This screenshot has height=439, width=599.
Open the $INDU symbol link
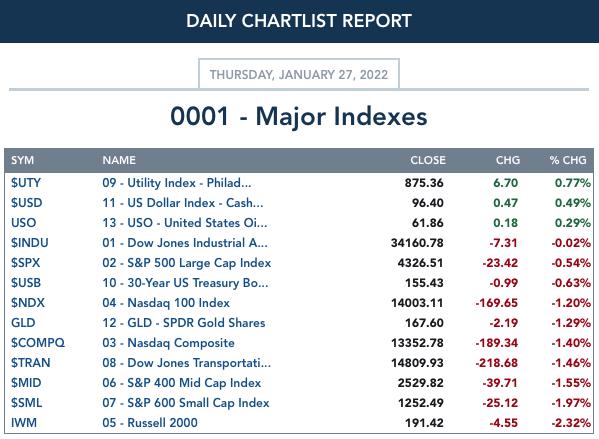[x=29, y=243]
